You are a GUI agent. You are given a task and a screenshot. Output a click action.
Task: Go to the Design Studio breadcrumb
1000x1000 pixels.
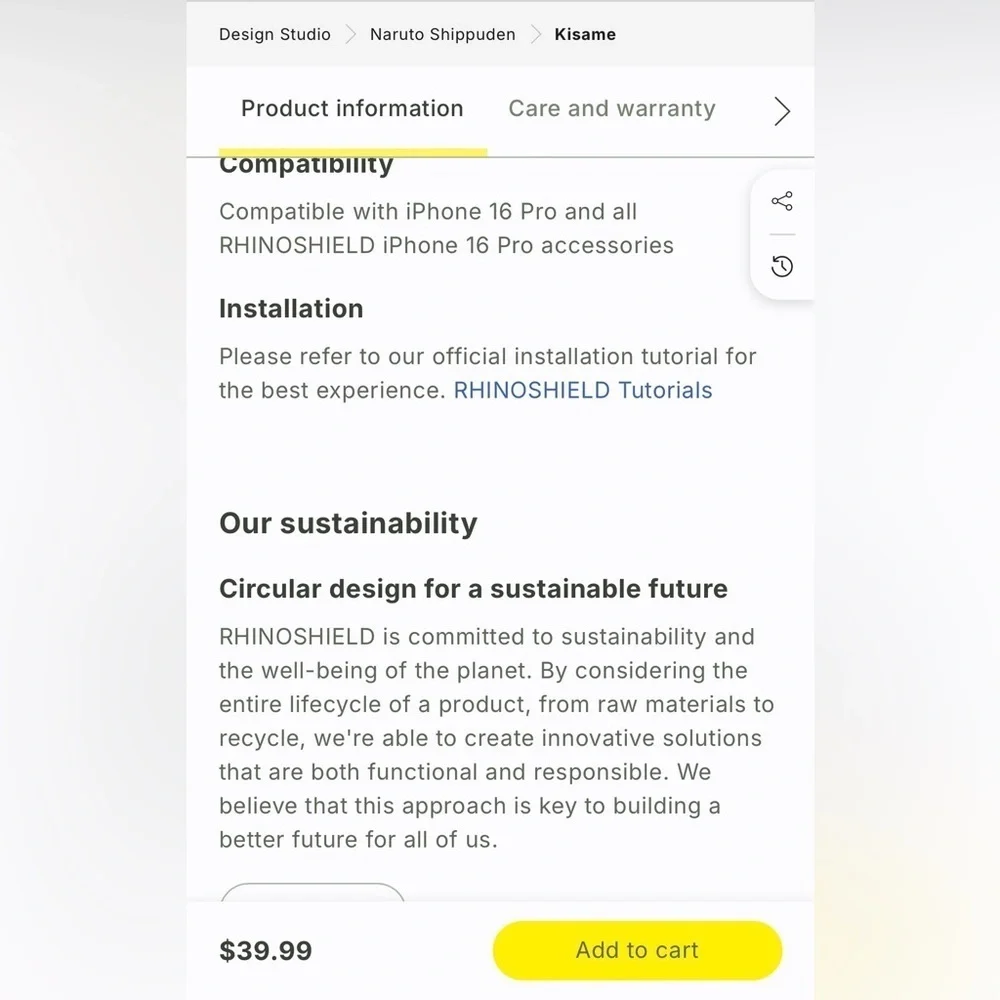(275, 34)
